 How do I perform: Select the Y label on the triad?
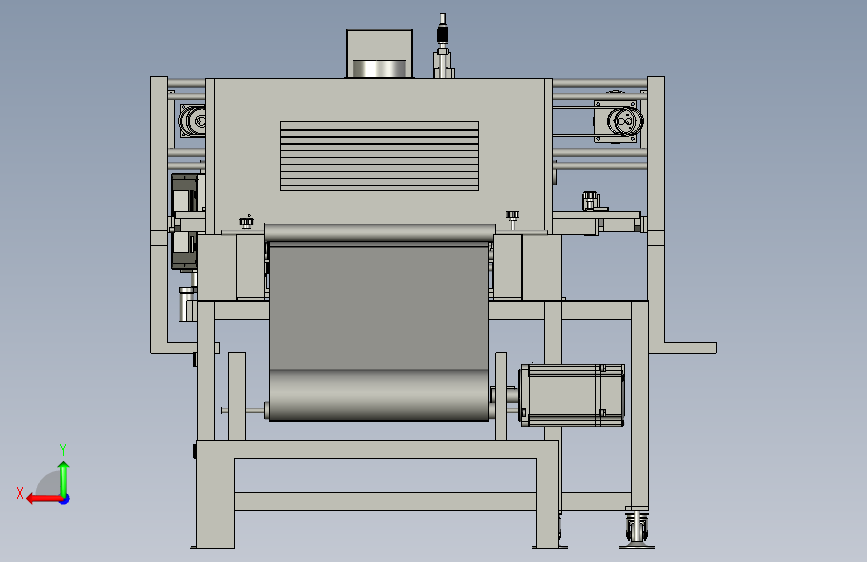63,449
